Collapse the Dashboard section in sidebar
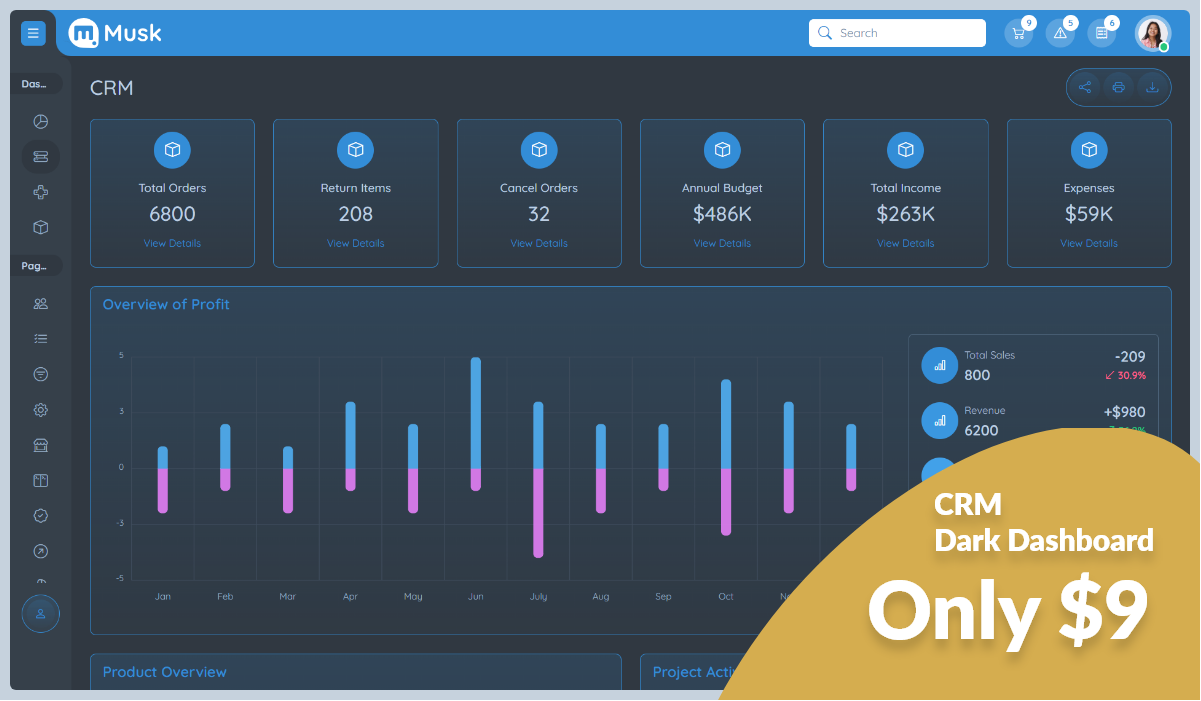 coord(36,83)
